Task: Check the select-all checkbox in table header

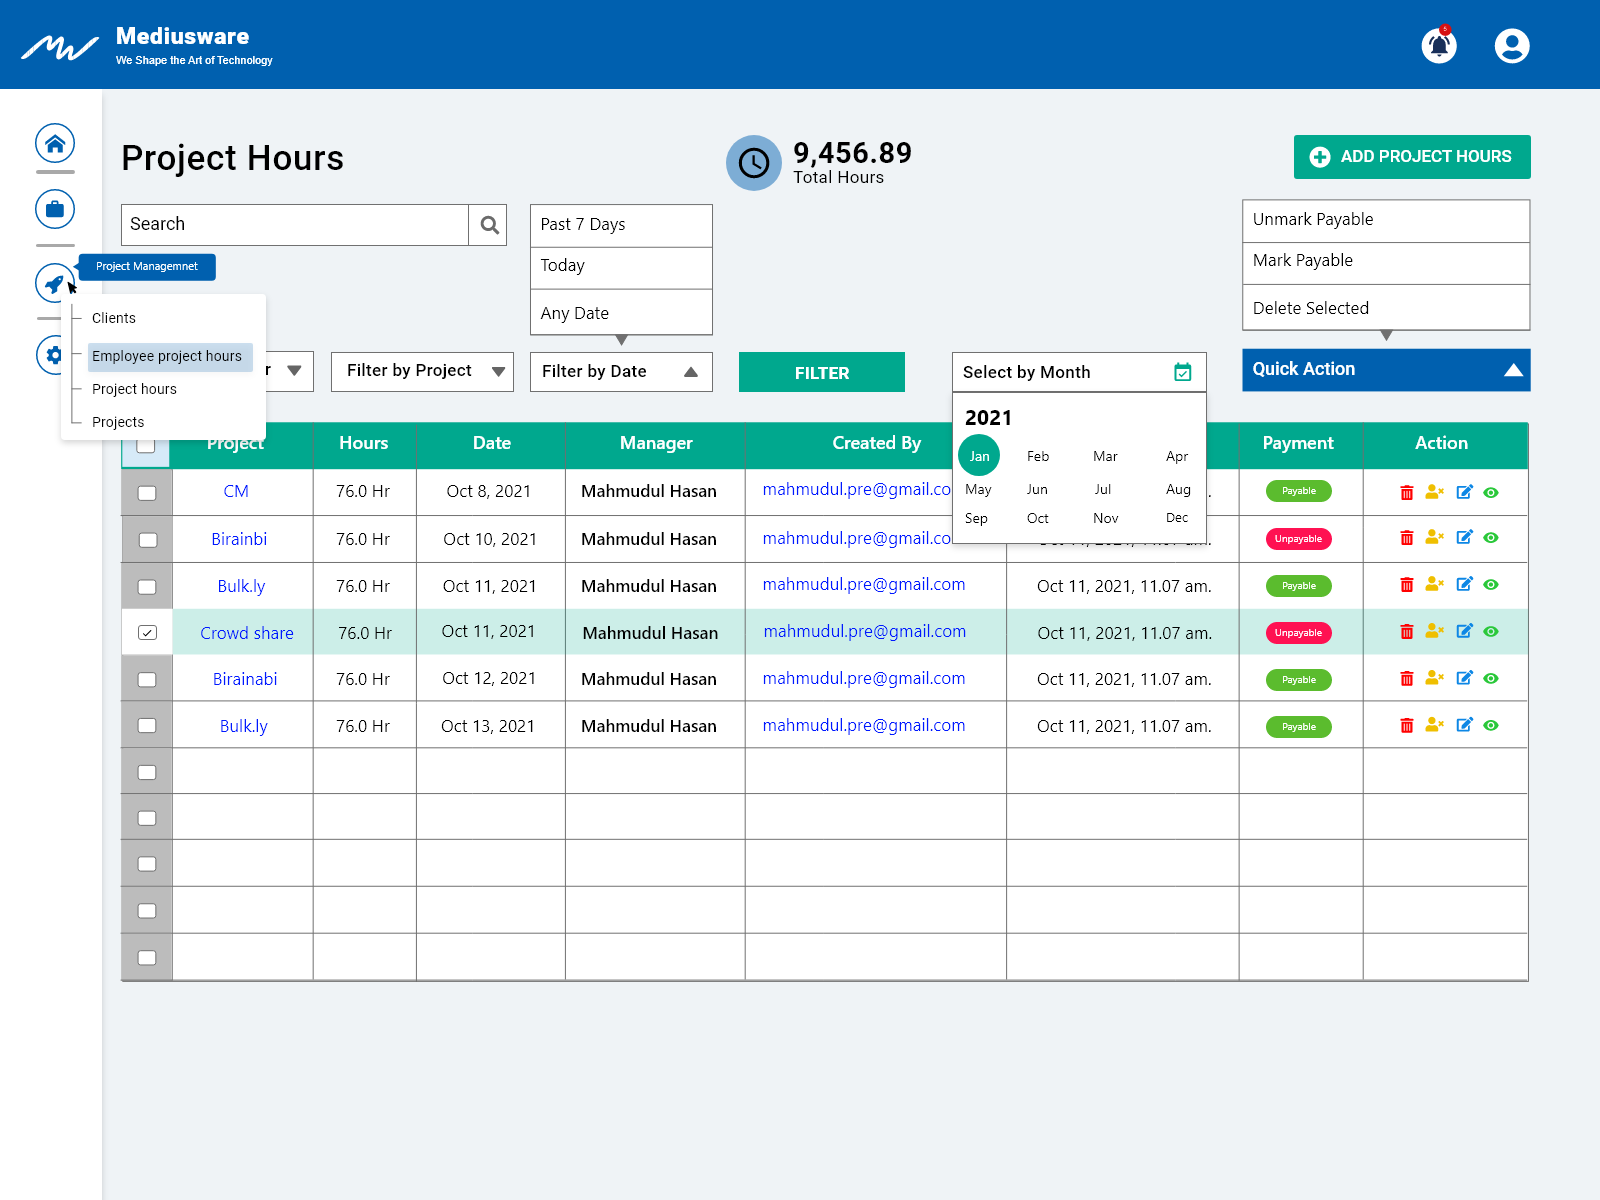Action: tap(146, 445)
